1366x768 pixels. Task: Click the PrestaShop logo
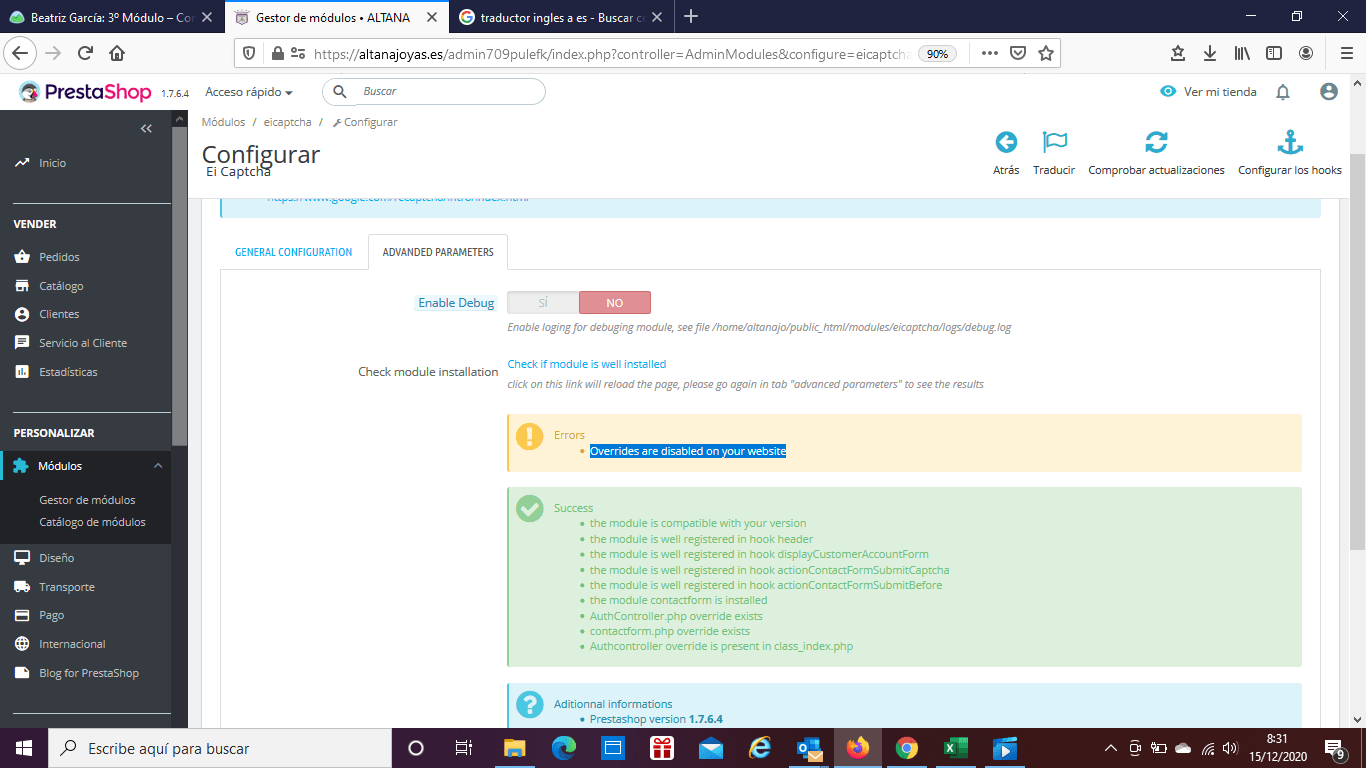tap(86, 92)
